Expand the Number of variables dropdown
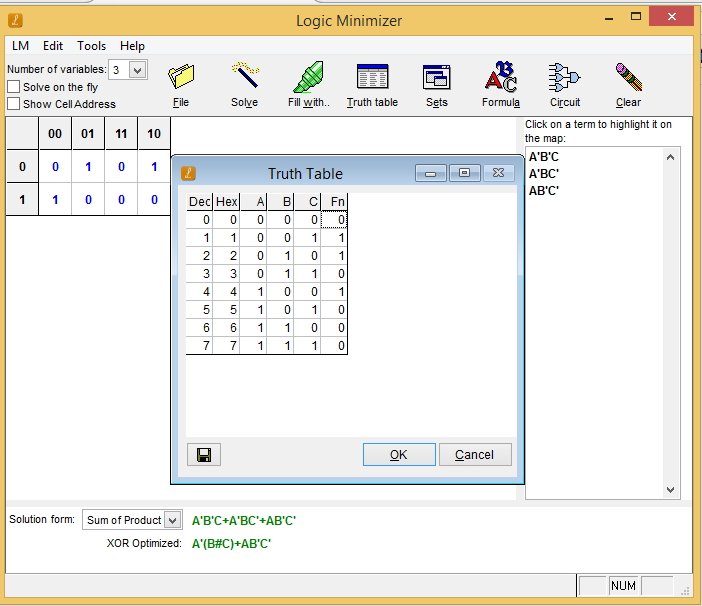The width and height of the screenshot is (702, 606). coord(138,70)
